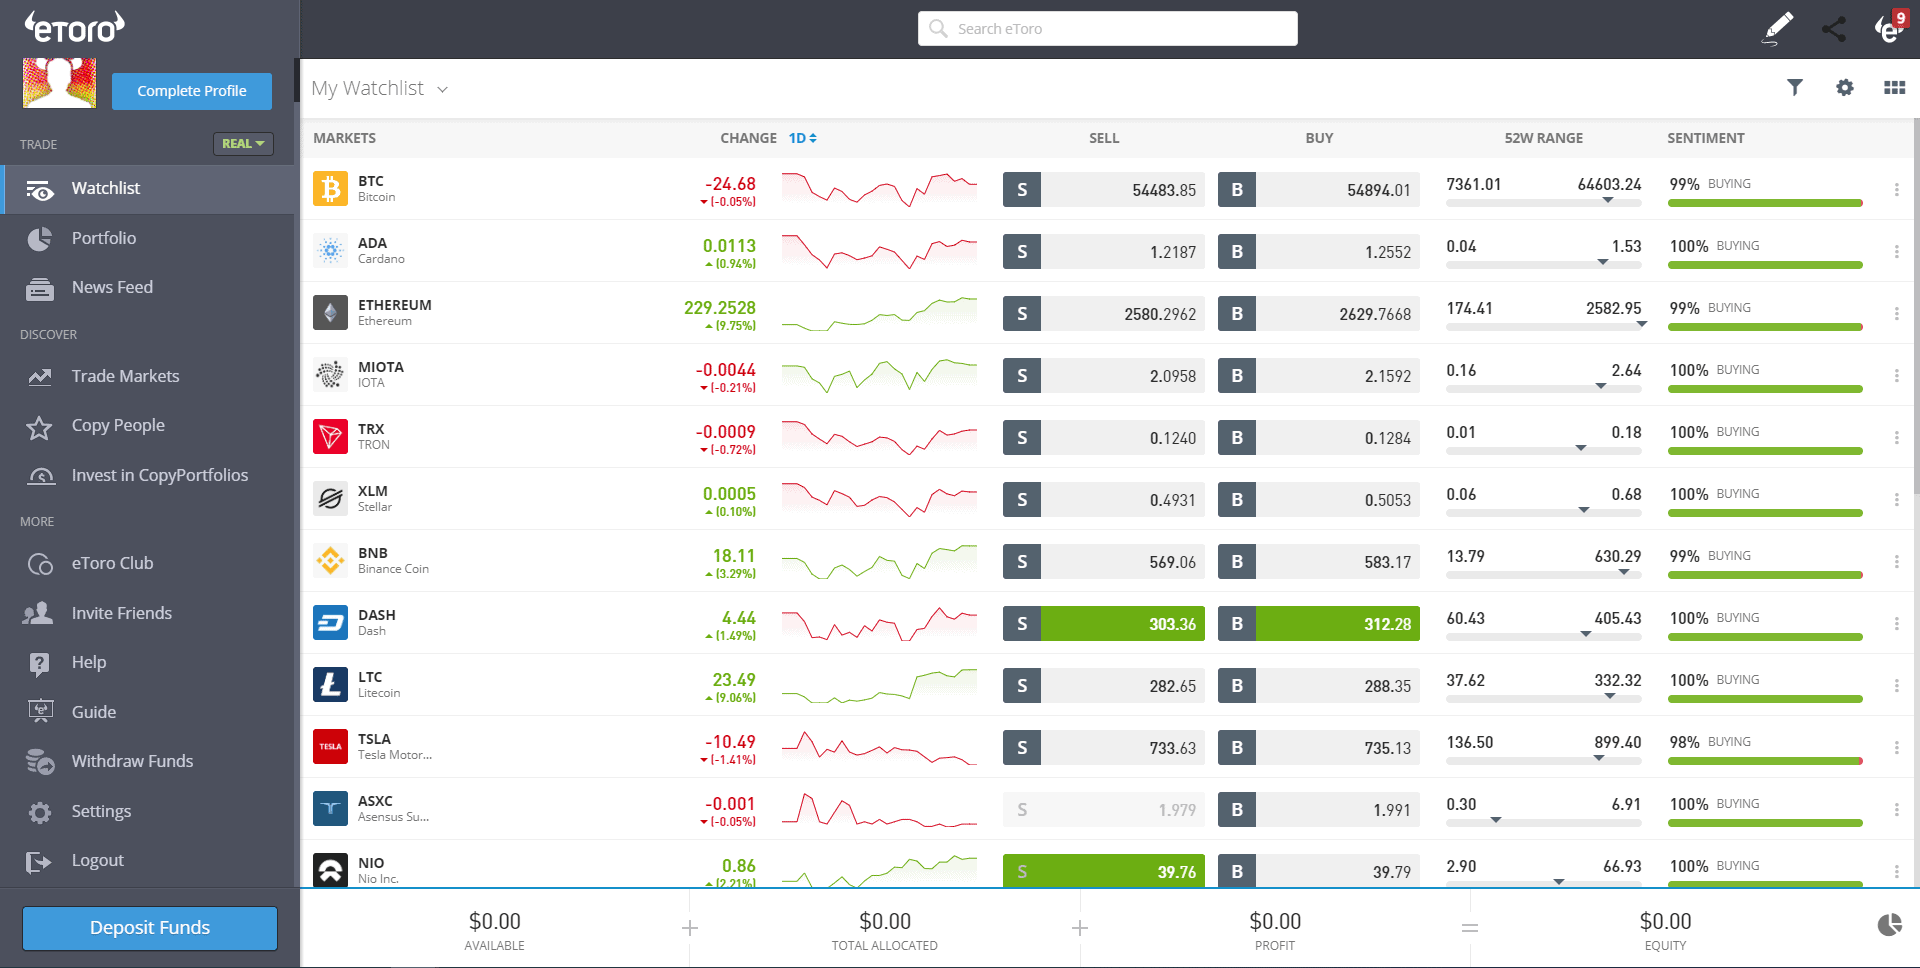This screenshot has height=968, width=1920.
Task: Open the watchlist filter icon
Action: pyautogui.click(x=1795, y=88)
